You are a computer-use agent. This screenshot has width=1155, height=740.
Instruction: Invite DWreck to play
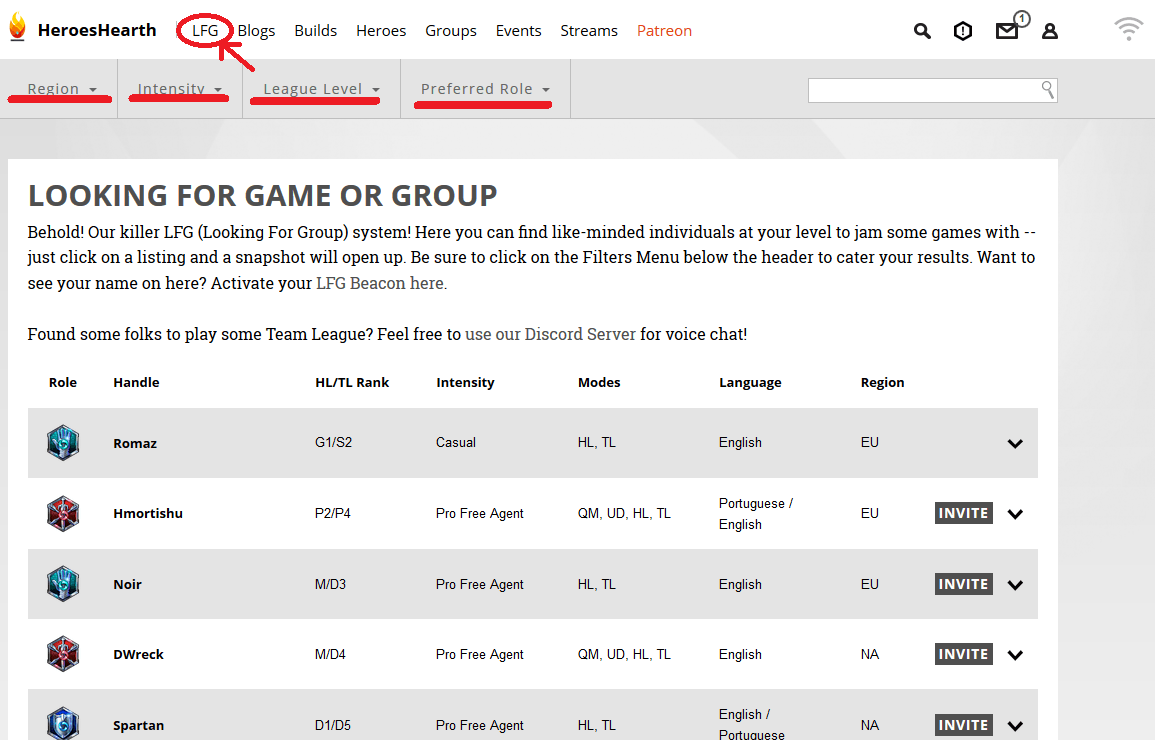(x=963, y=654)
